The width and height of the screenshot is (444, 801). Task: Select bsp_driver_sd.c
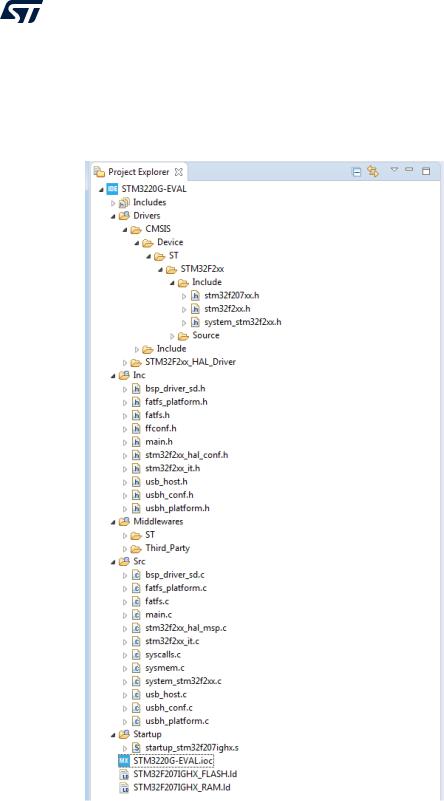point(175,575)
